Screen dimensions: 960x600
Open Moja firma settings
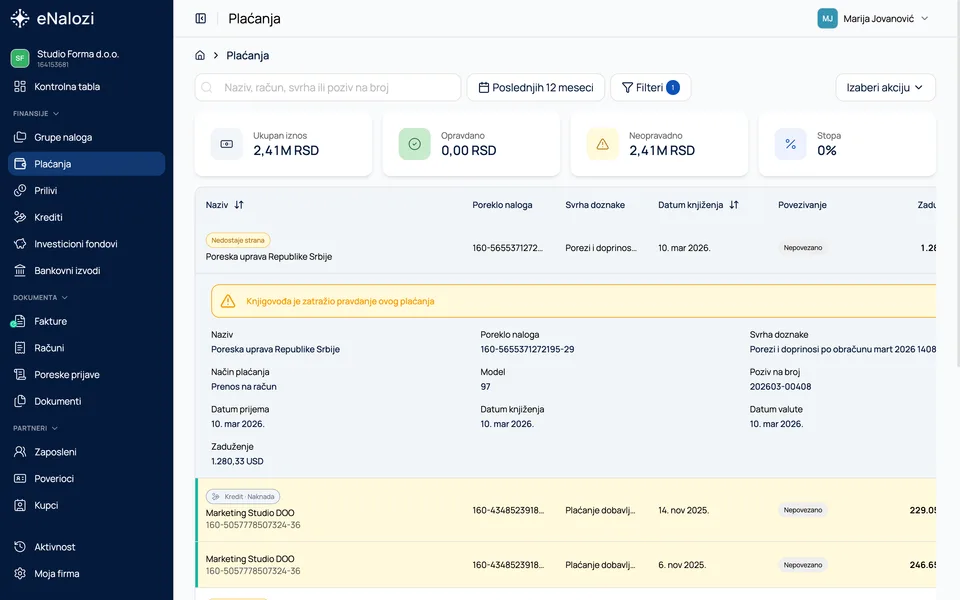tap(86, 574)
